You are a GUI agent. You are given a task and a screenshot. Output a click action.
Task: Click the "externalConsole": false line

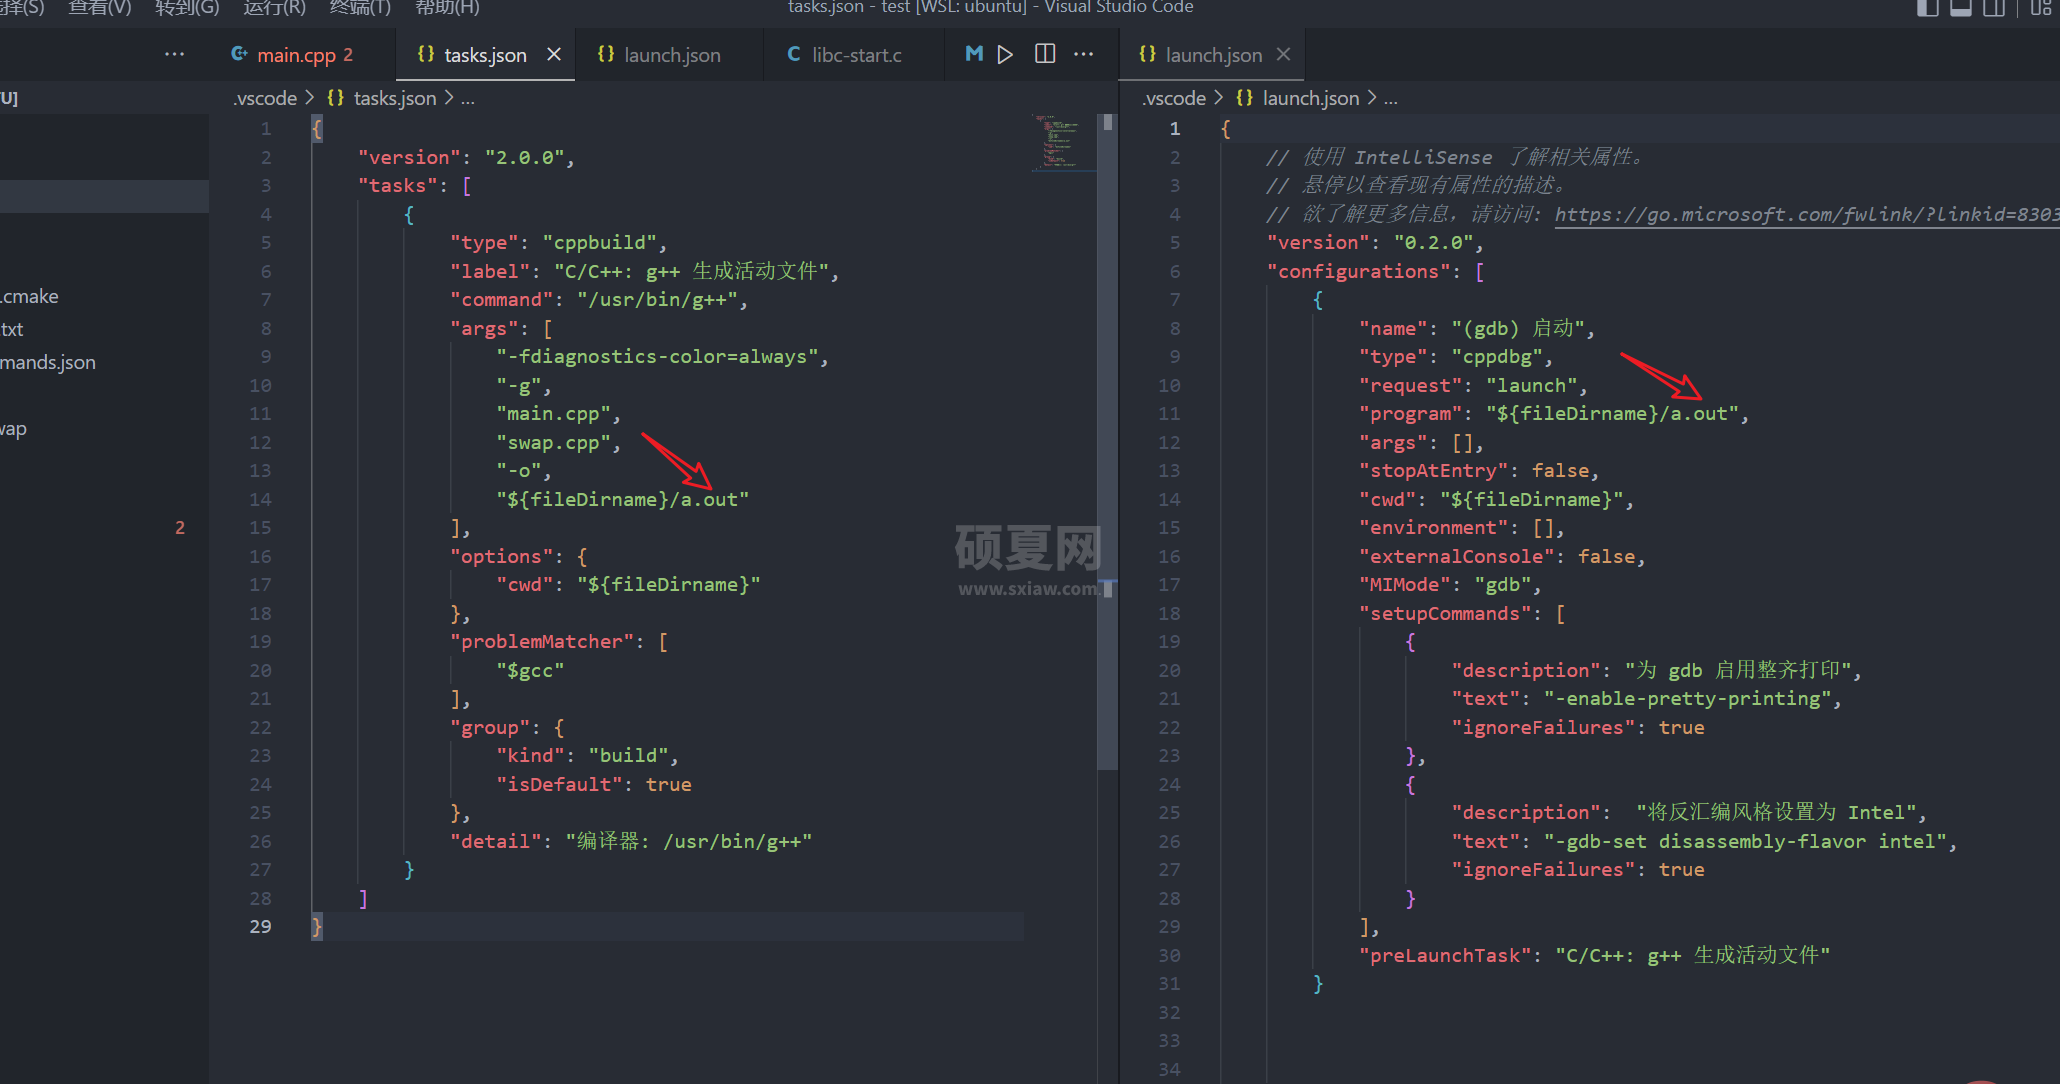[x=1501, y=556]
